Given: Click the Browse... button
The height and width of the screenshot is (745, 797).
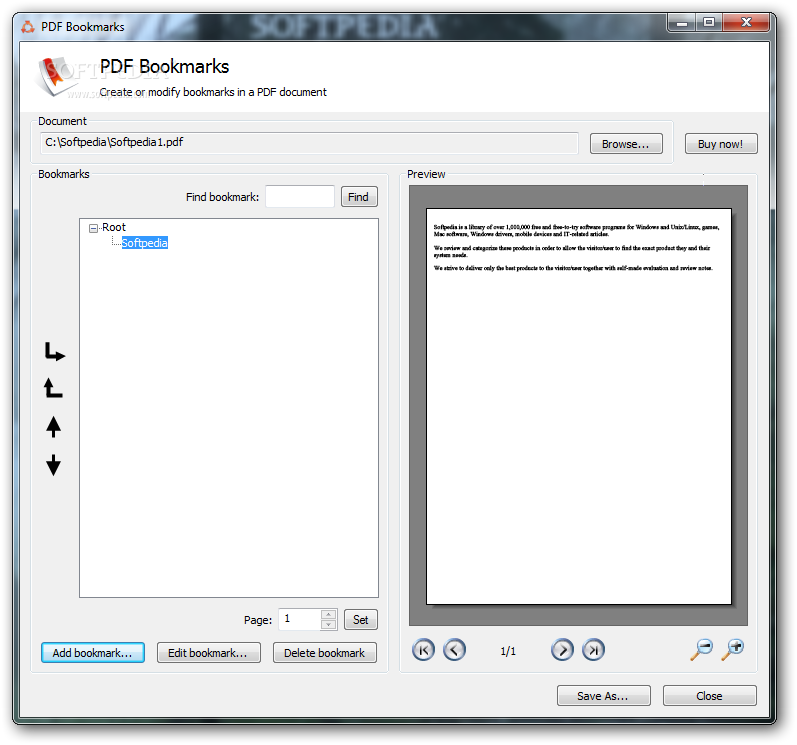Looking at the screenshot, I should [x=626, y=144].
